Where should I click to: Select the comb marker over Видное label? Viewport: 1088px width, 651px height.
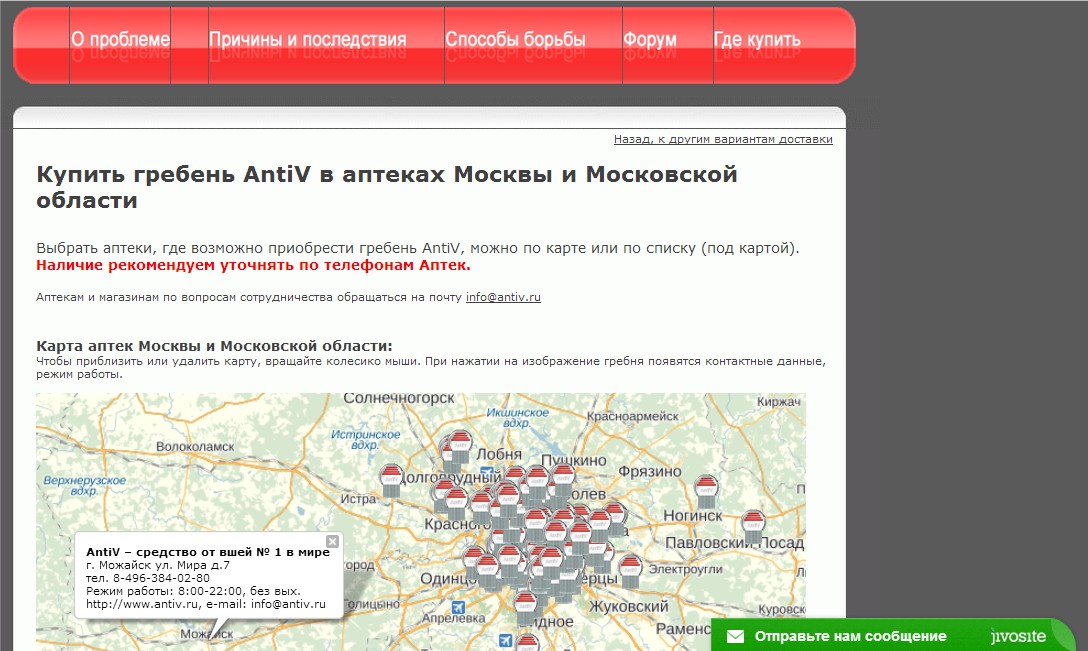526,609
